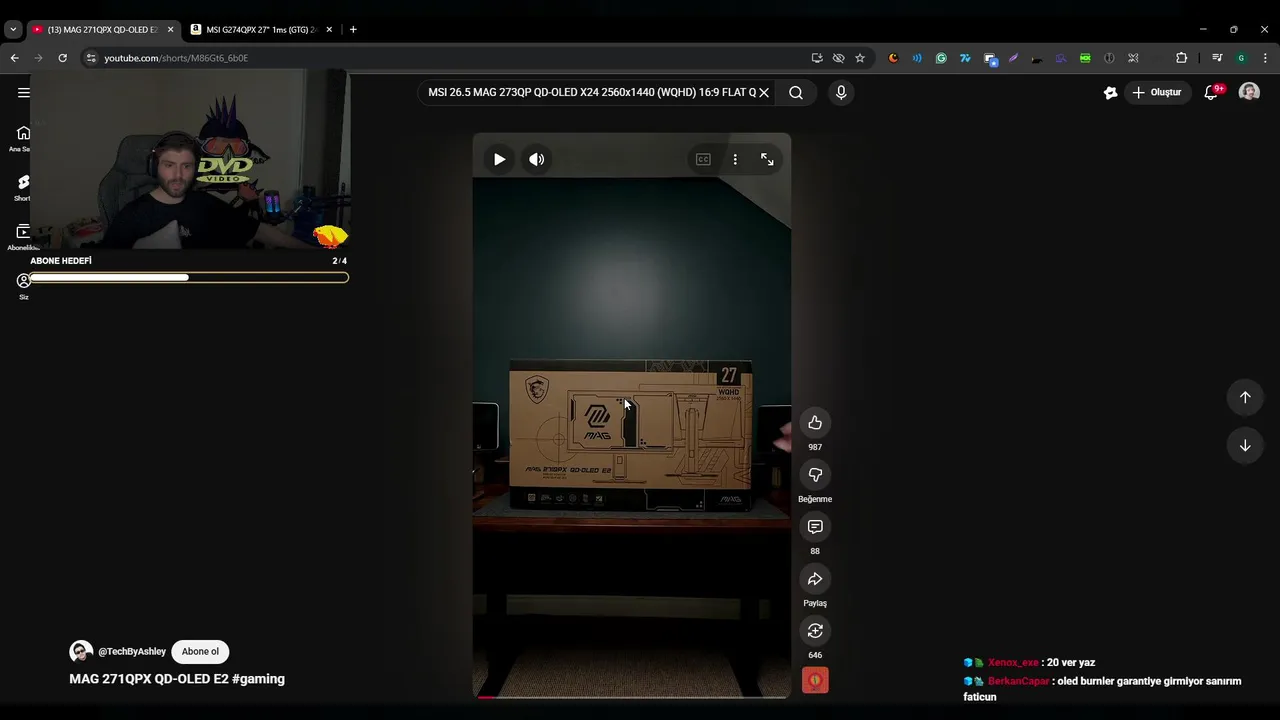Like the Short with 987 likes
Screen dimensions: 1280x720
pos(815,422)
